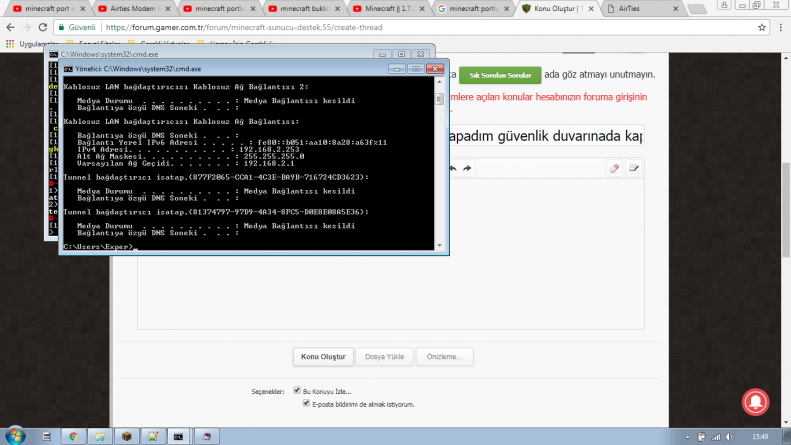Screen dimensions: 791x445
Task: Click the cmd window scrollbar down arrow
Action: (x=439, y=246)
